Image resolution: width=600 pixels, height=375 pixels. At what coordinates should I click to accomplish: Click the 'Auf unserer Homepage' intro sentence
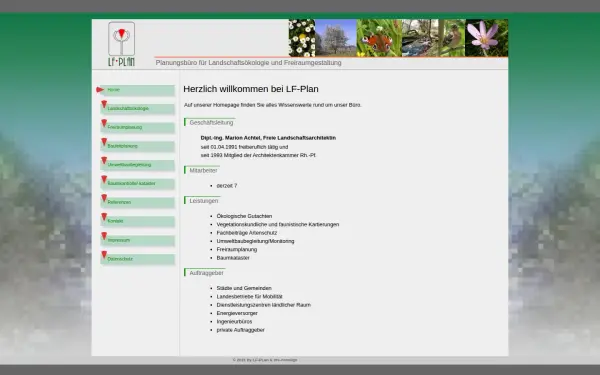[x=272, y=105]
